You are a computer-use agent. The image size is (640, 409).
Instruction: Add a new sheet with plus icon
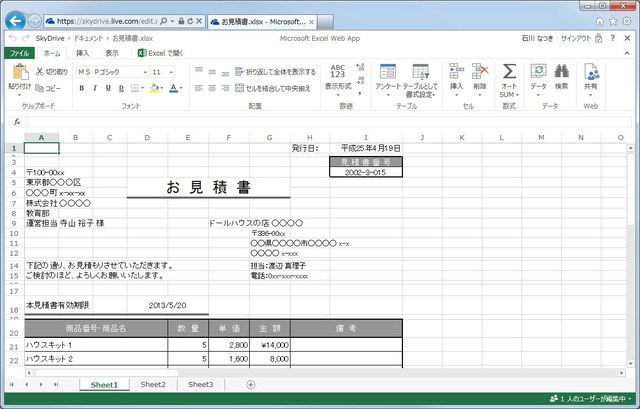(x=250, y=384)
